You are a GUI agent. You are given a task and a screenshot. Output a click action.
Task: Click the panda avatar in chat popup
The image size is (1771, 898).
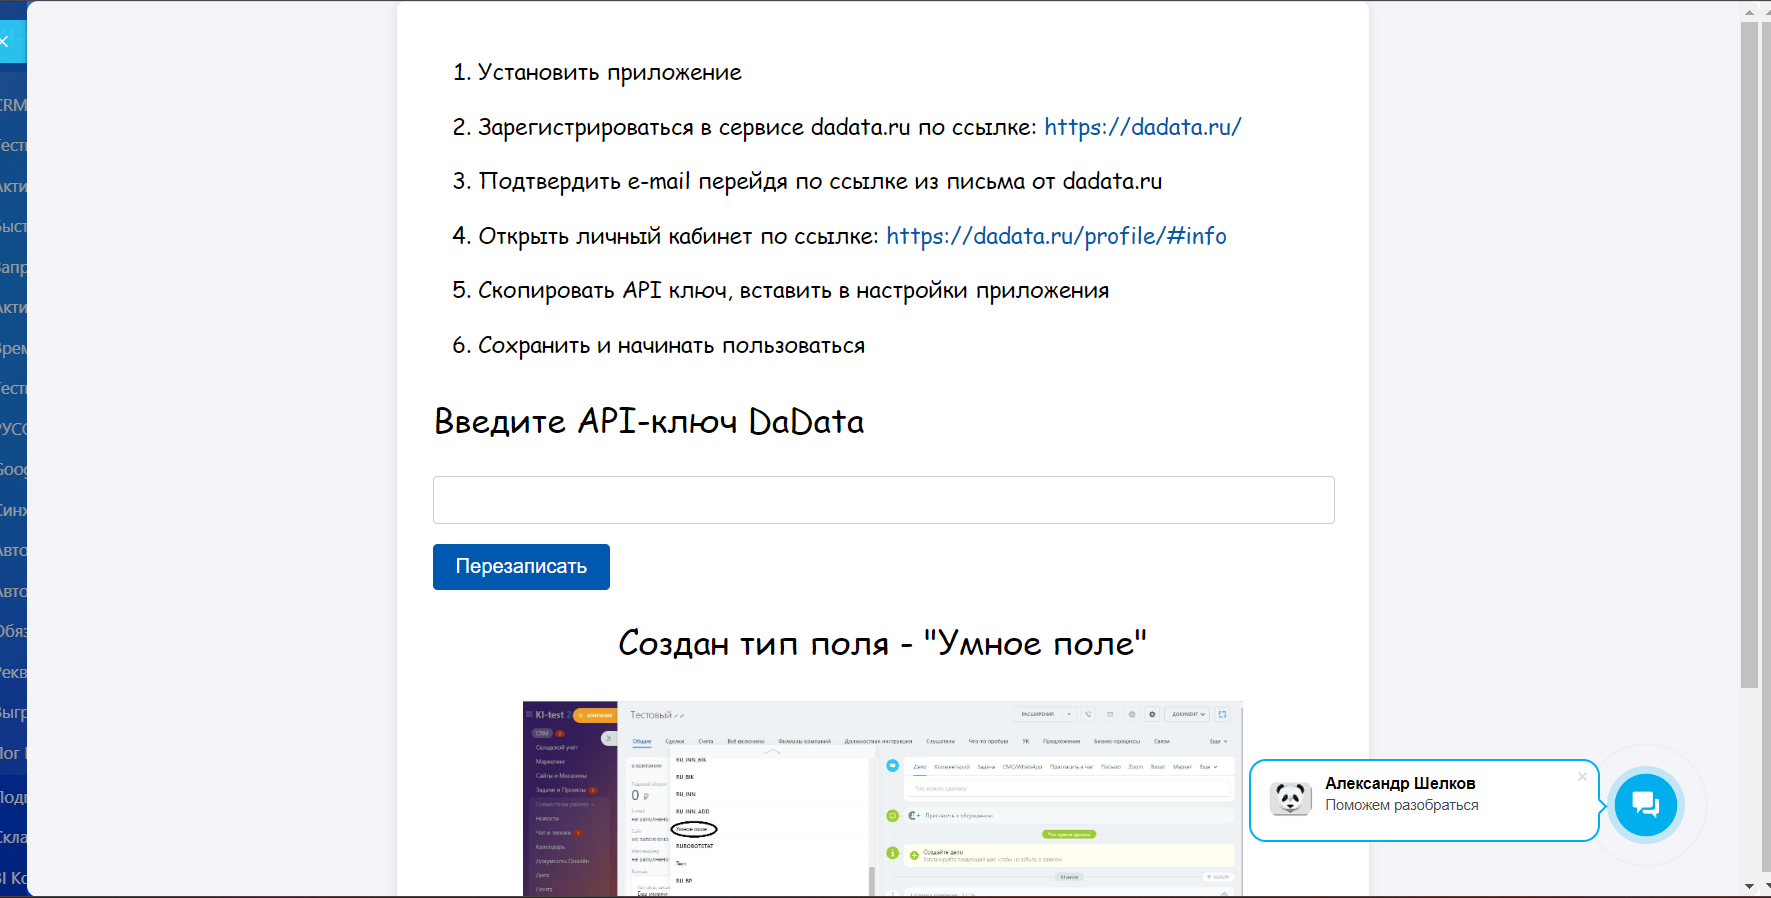click(x=1290, y=799)
